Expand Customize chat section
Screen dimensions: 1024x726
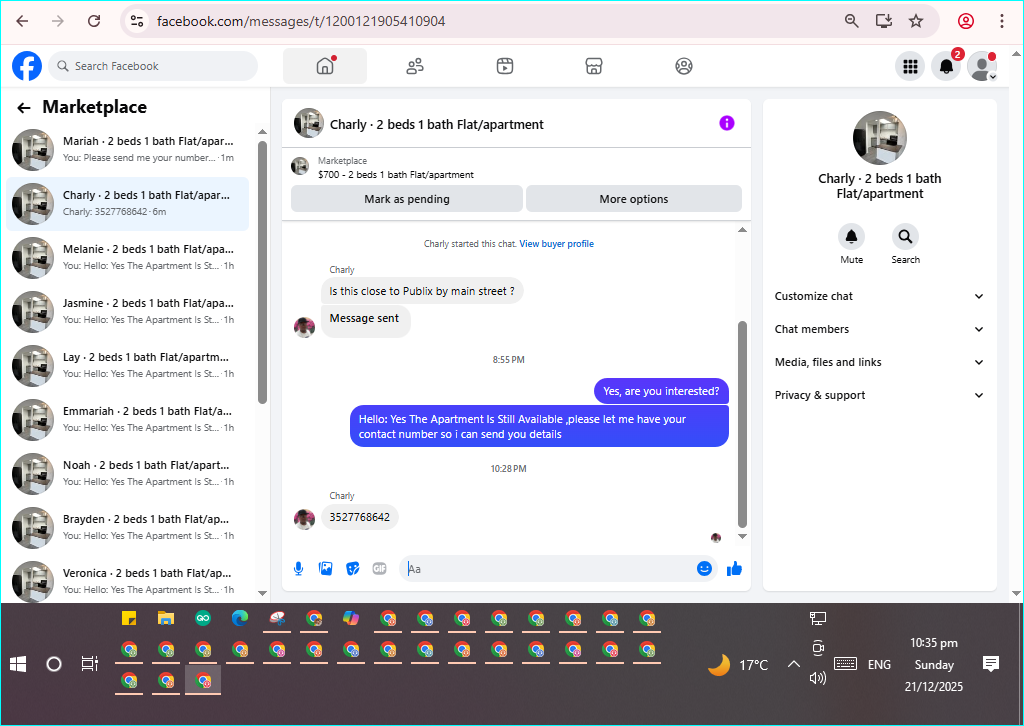879,296
